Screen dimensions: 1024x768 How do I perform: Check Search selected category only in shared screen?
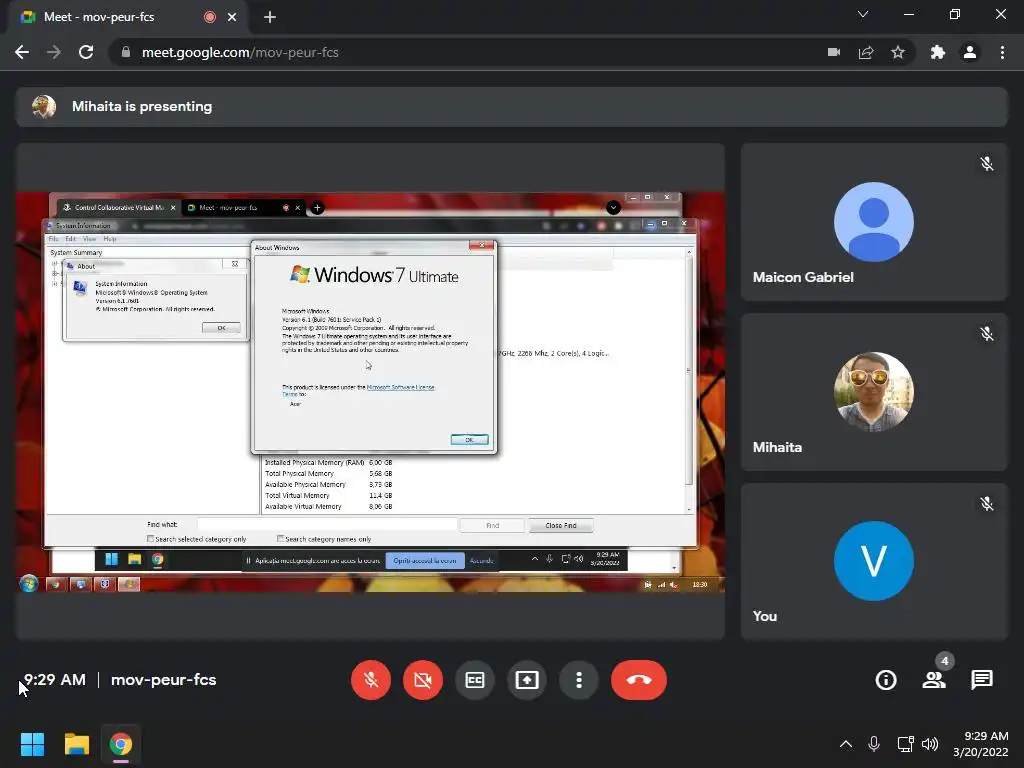click(x=151, y=539)
